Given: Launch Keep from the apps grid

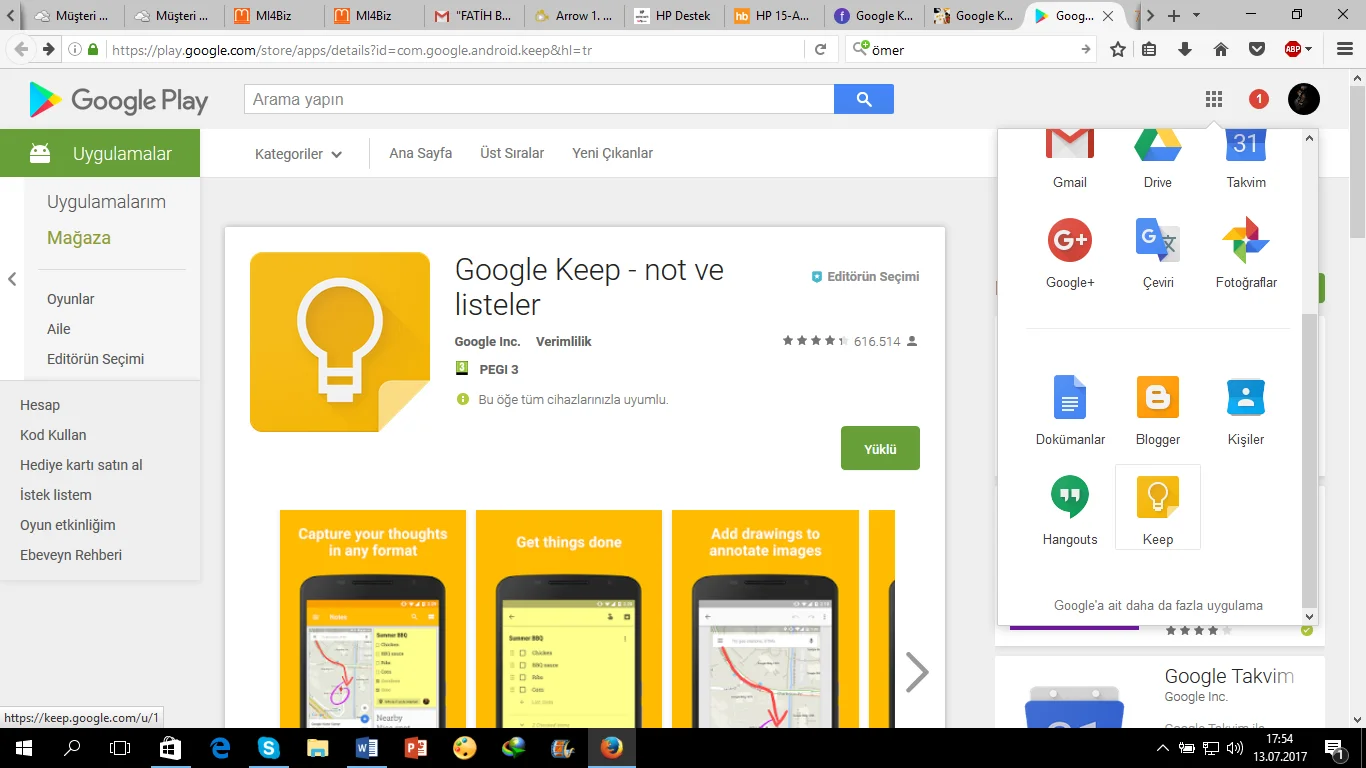Looking at the screenshot, I should pyautogui.click(x=1157, y=507).
